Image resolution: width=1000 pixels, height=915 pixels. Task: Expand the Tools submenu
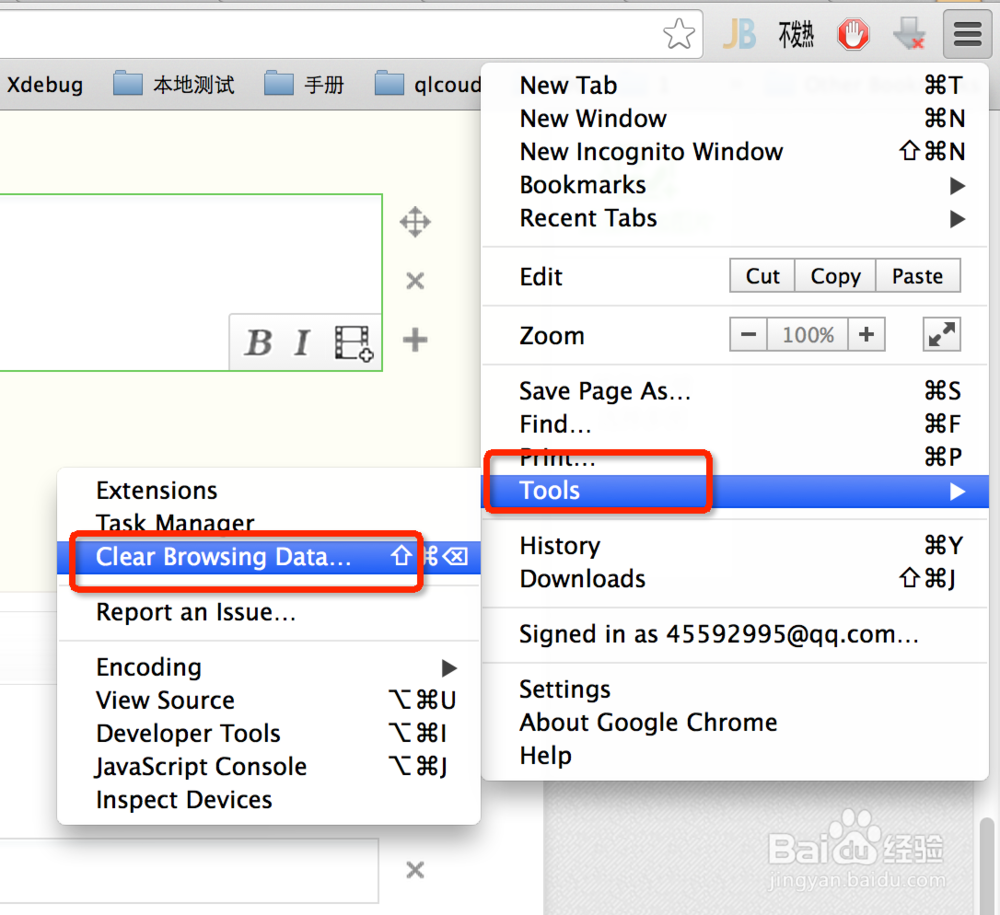[735, 491]
